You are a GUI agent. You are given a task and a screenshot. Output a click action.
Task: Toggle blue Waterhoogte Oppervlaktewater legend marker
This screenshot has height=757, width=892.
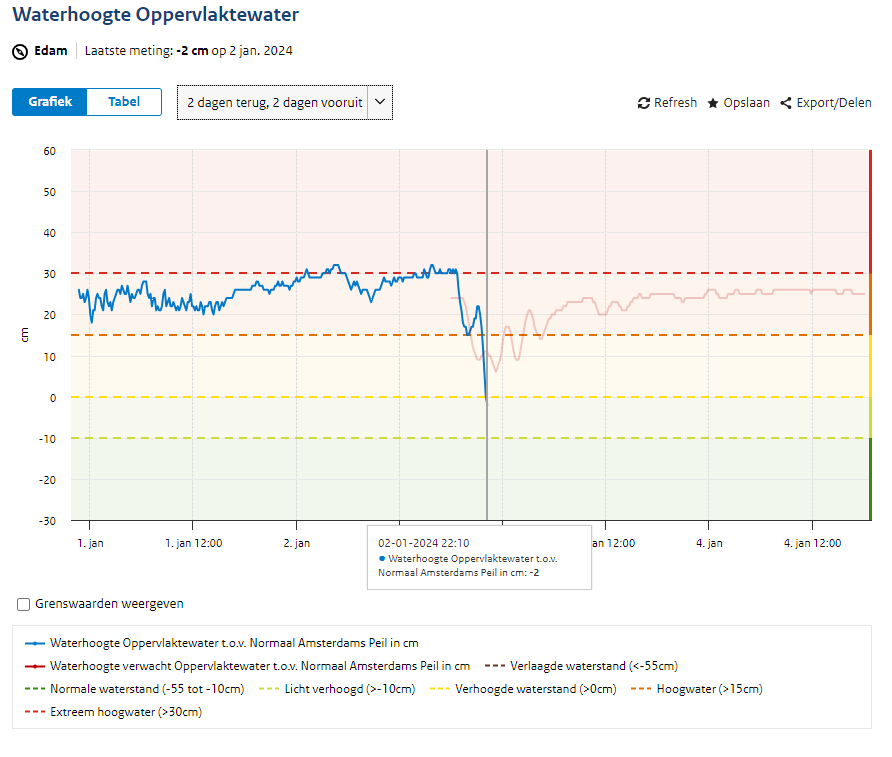(x=35, y=643)
